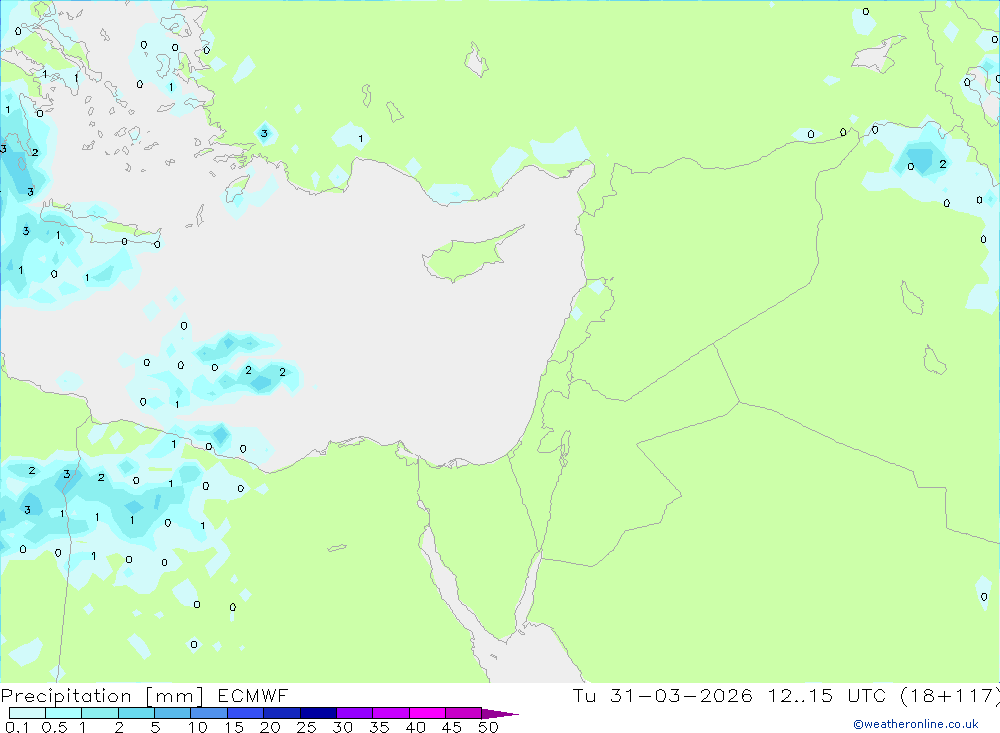The height and width of the screenshot is (733, 1000).
Task: Click the 0.1–0.5 mm palest cyan legend swatch
Action: (x=27, y=713)
